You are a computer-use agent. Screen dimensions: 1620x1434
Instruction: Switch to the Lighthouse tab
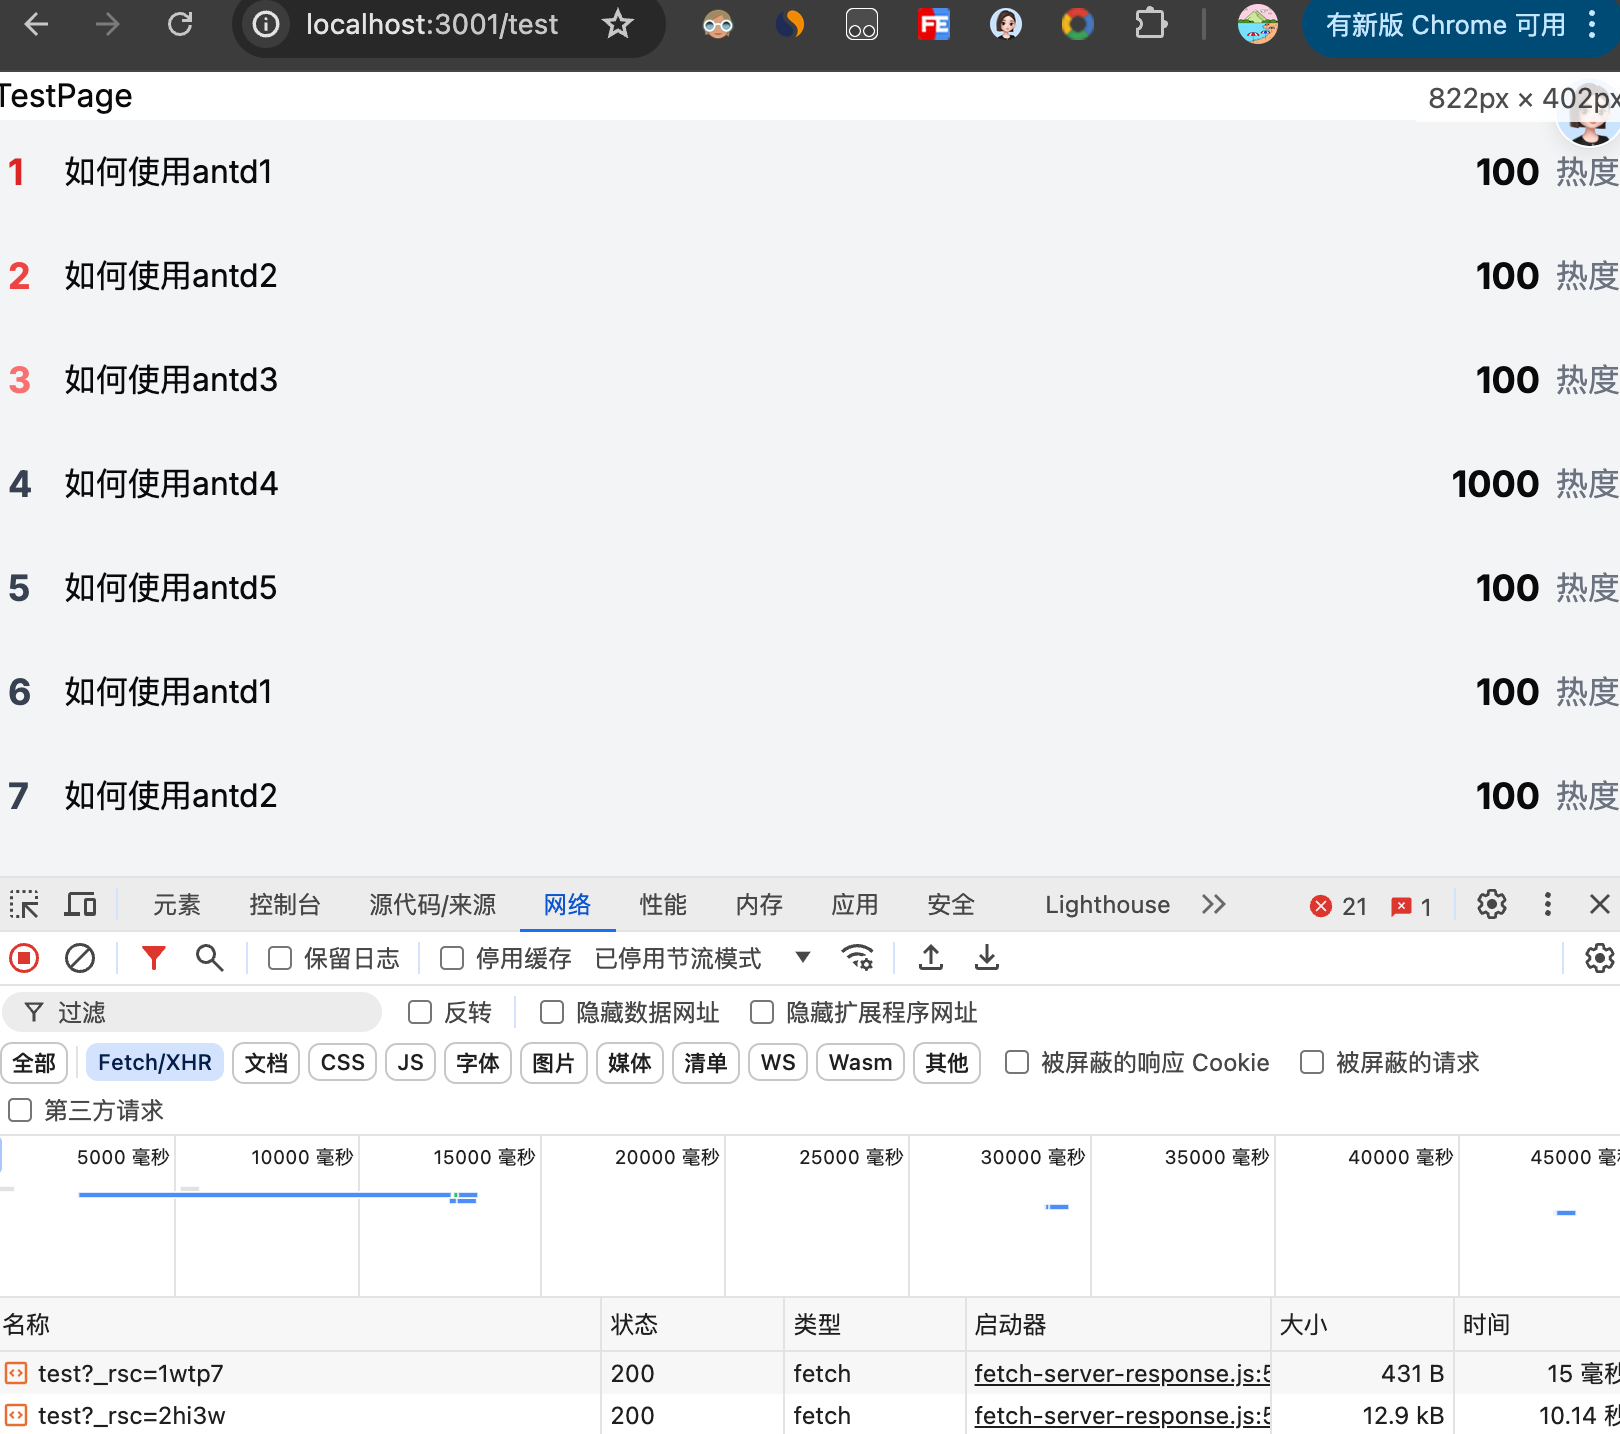(1107, 905)
